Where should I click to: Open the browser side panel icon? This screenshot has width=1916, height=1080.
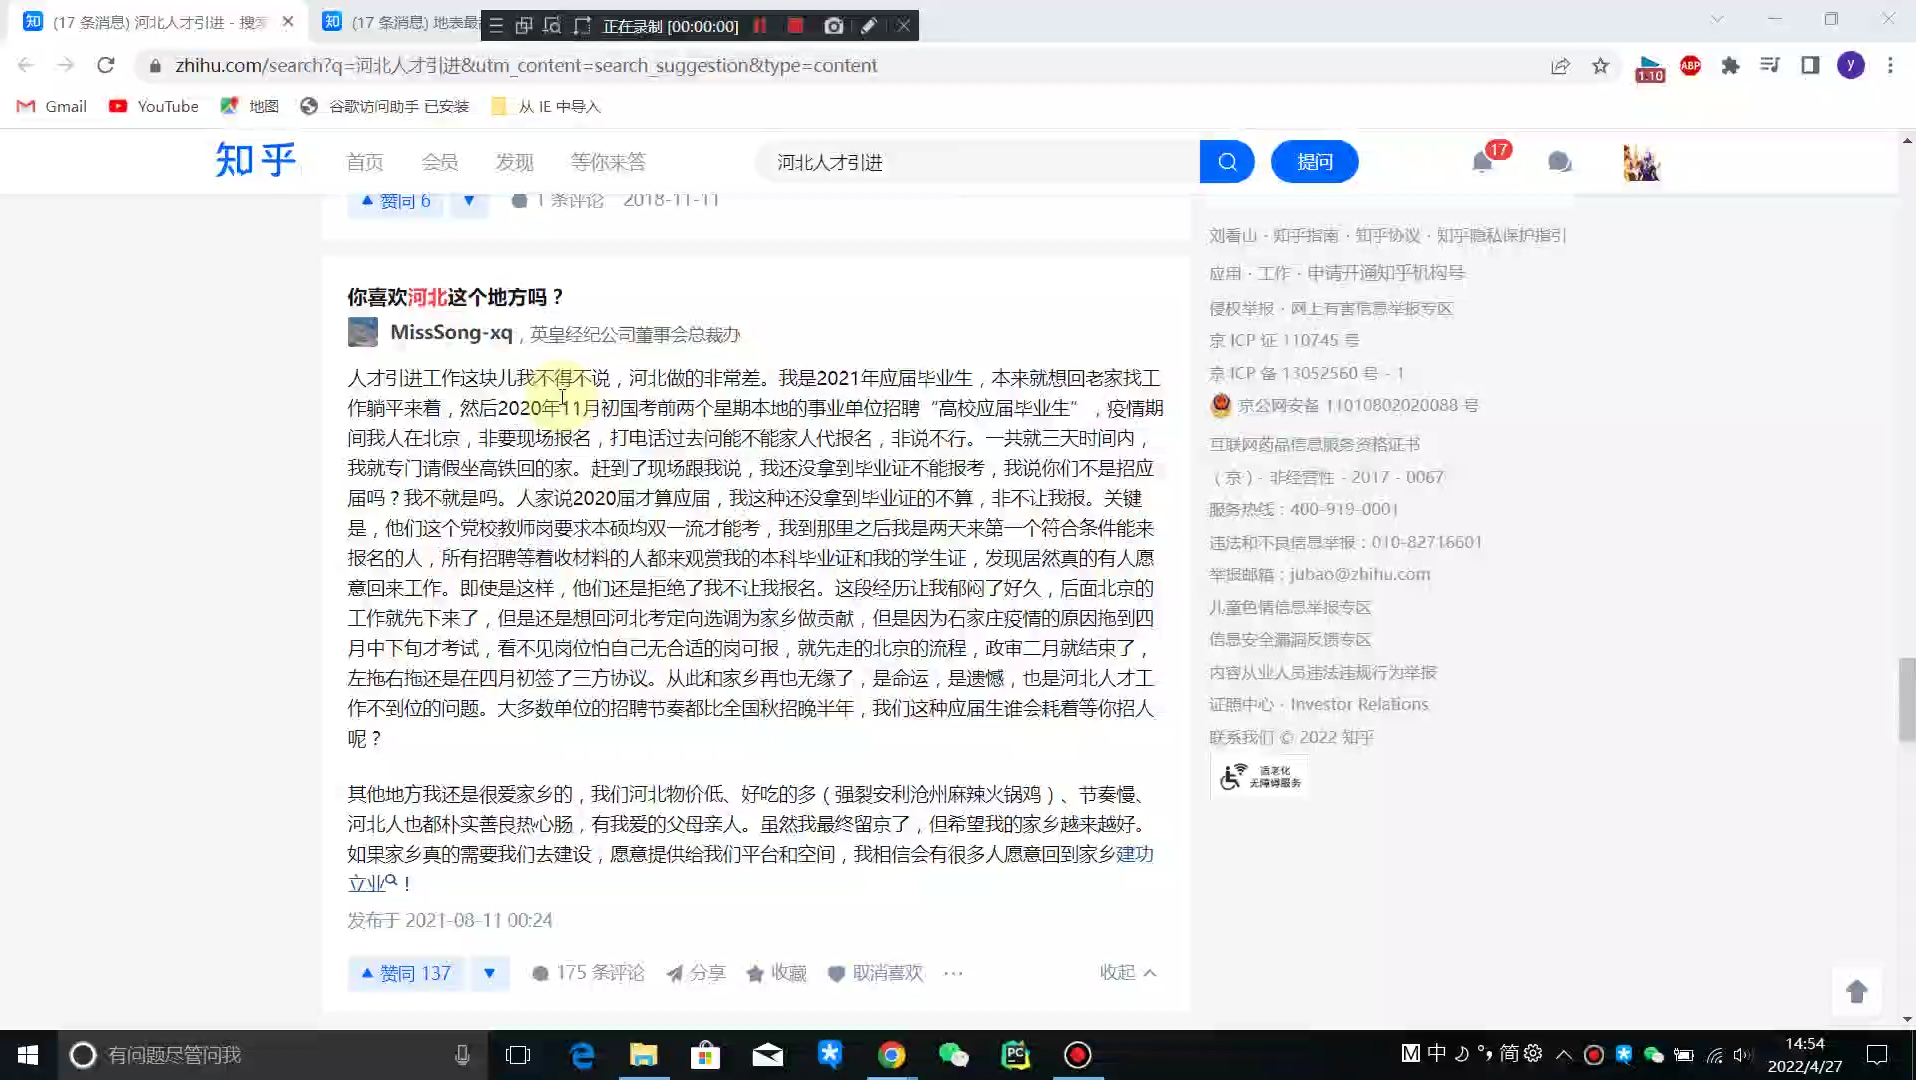[1810, 65]
